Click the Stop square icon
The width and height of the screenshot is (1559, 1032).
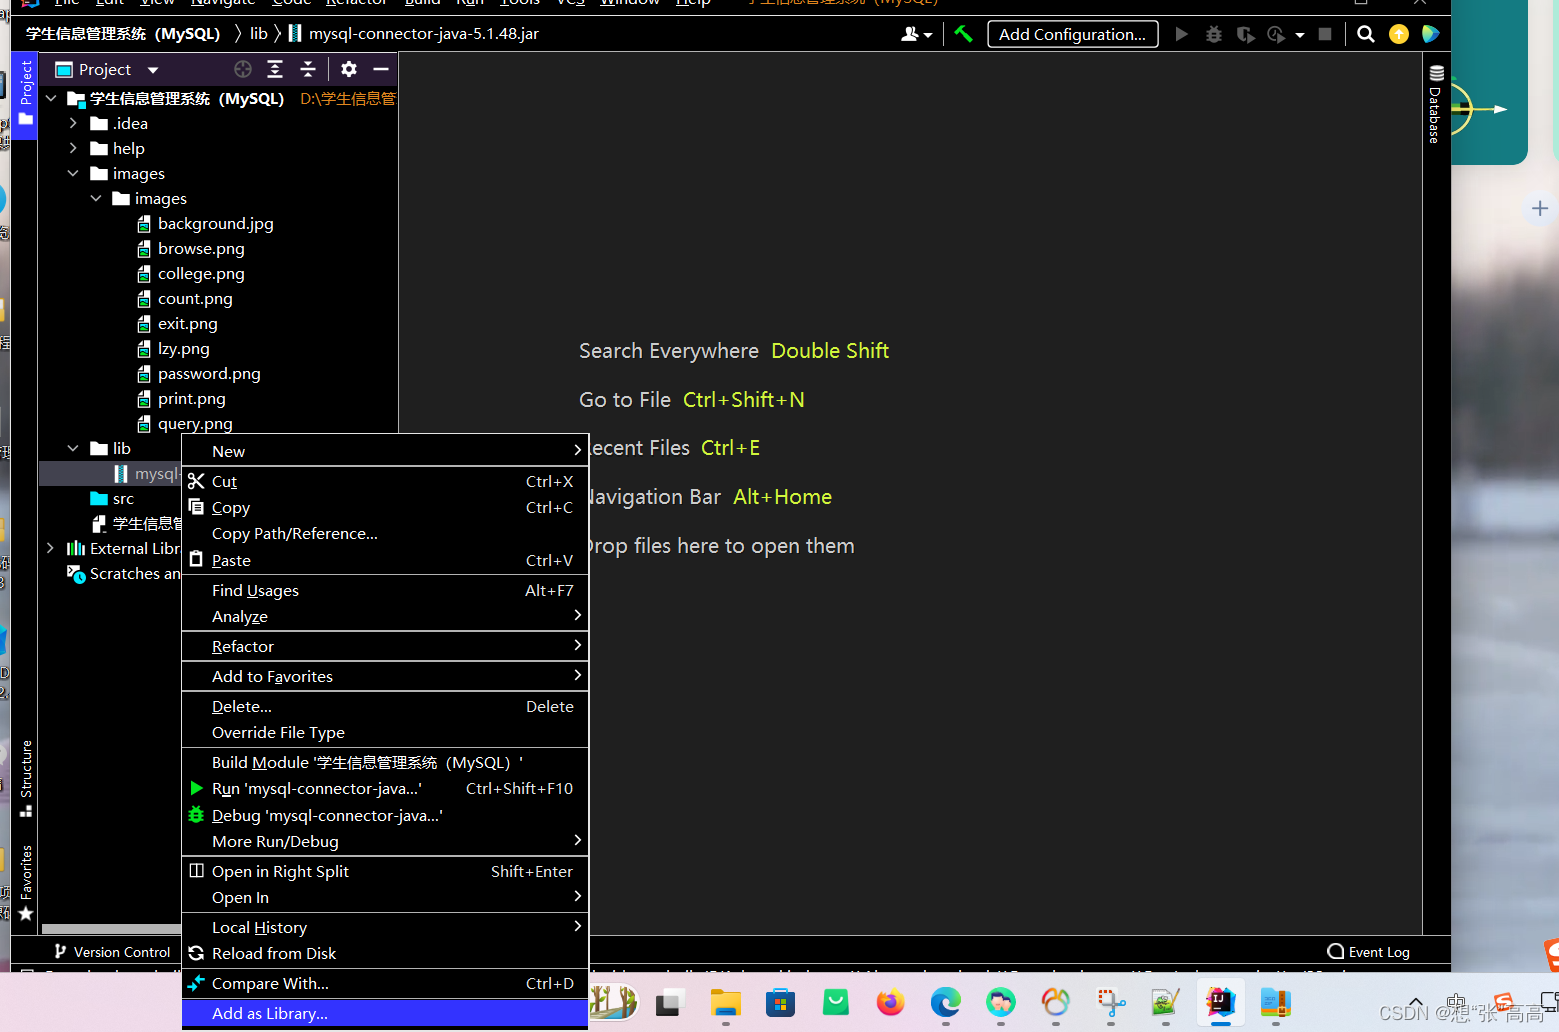1325,34
